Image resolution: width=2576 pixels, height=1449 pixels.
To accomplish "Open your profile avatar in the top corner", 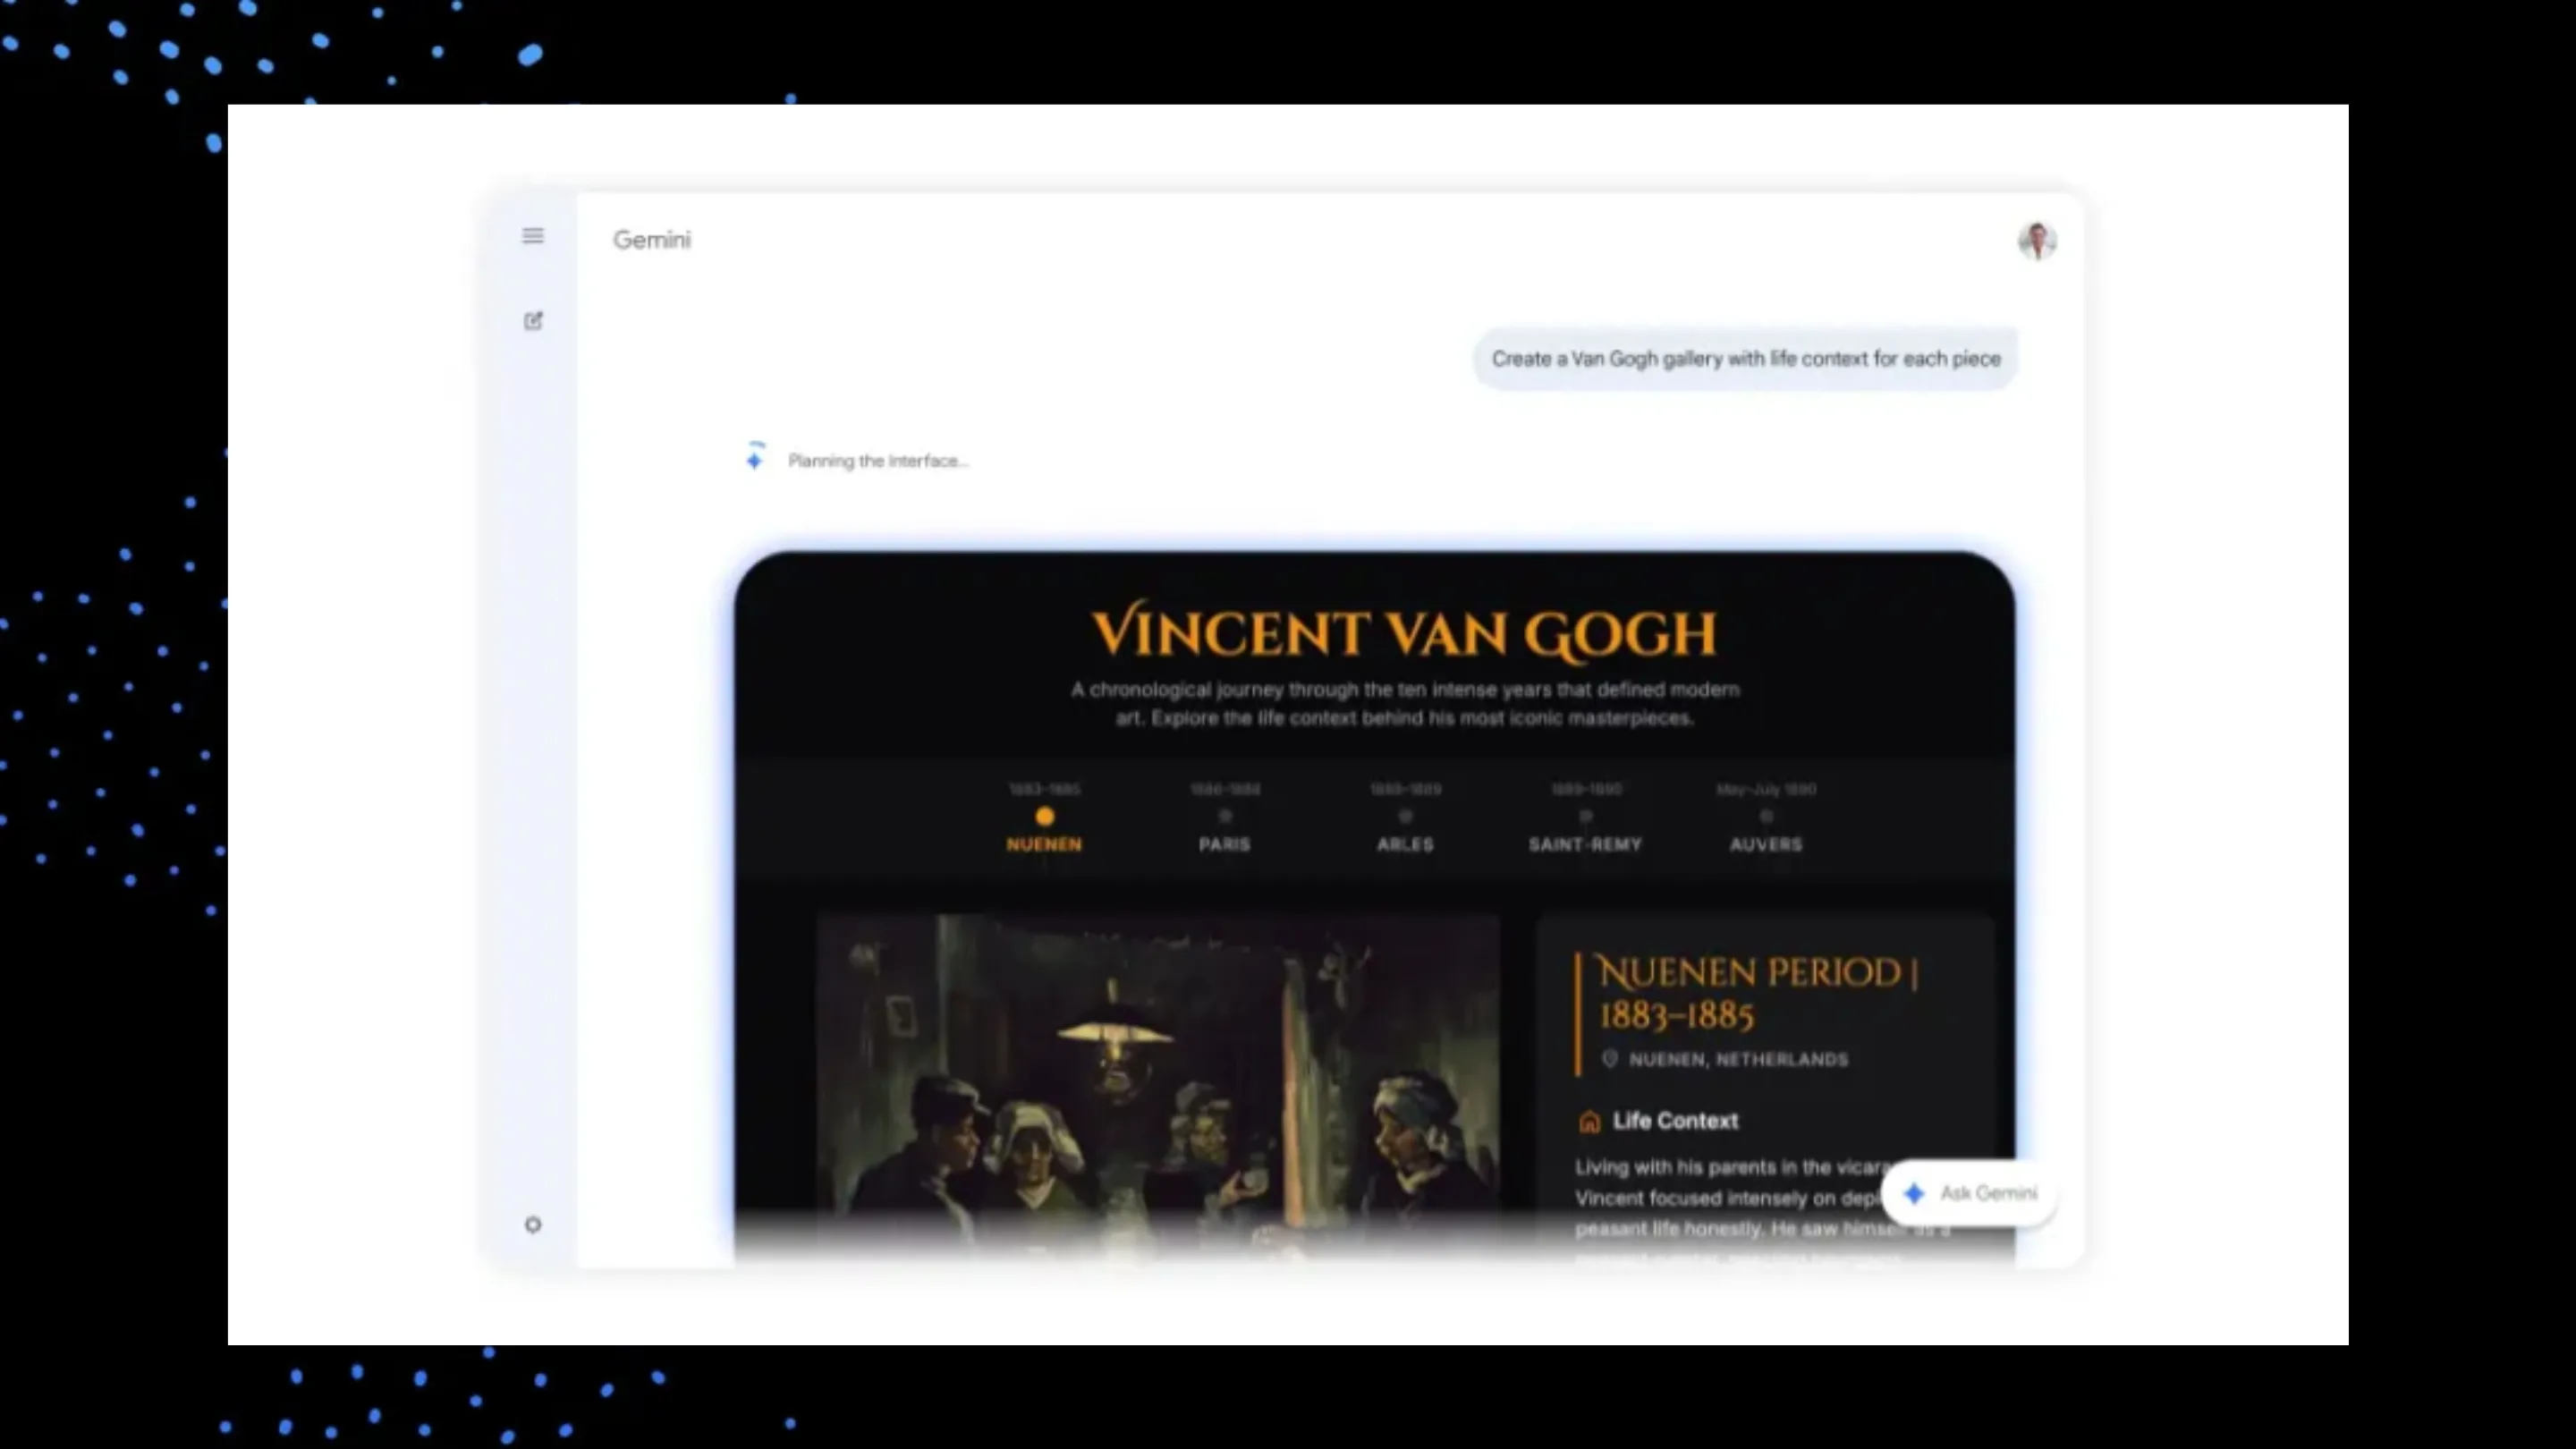I will coord(2038,239).
